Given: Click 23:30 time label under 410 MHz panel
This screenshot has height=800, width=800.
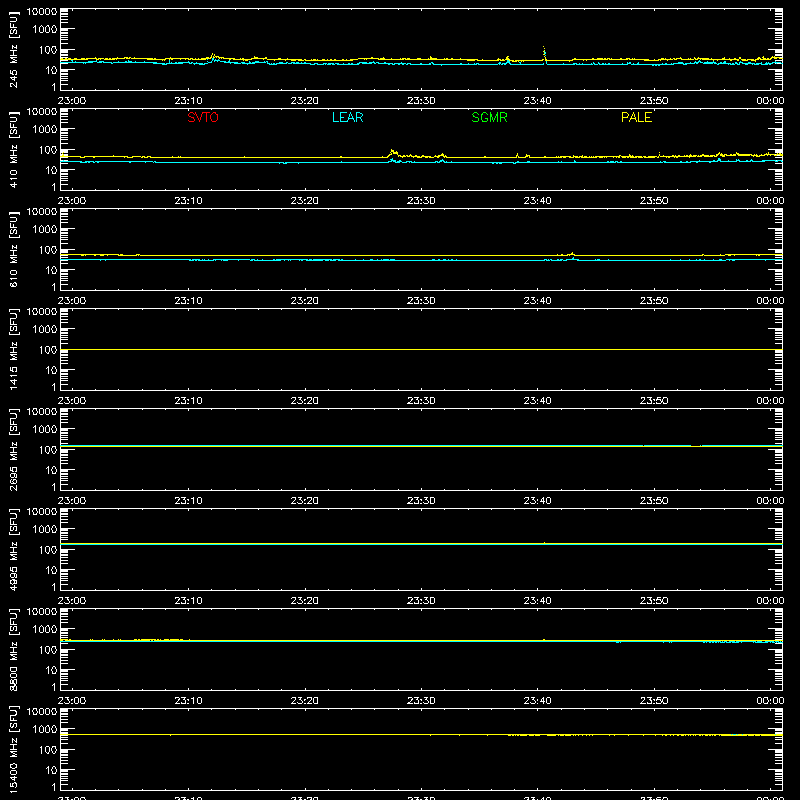Looking at the screenshot, I should tap(421, 201).
